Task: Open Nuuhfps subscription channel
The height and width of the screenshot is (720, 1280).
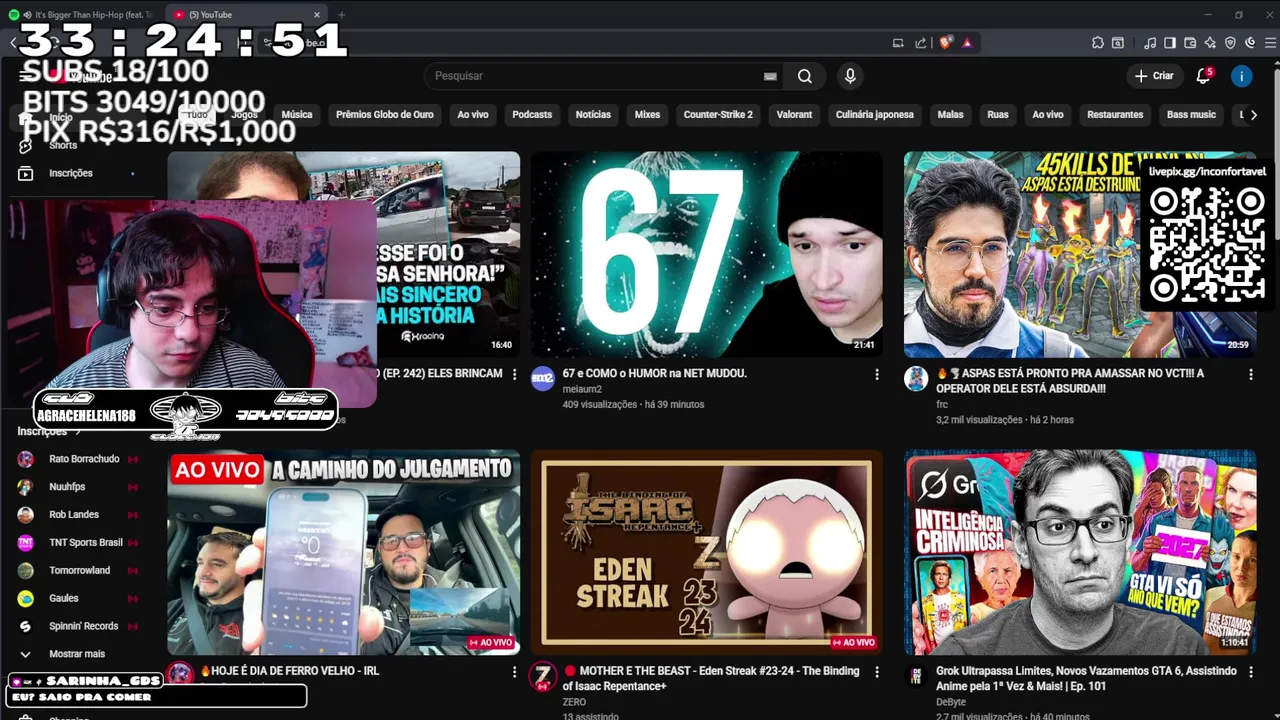Action: coord(77,487)
